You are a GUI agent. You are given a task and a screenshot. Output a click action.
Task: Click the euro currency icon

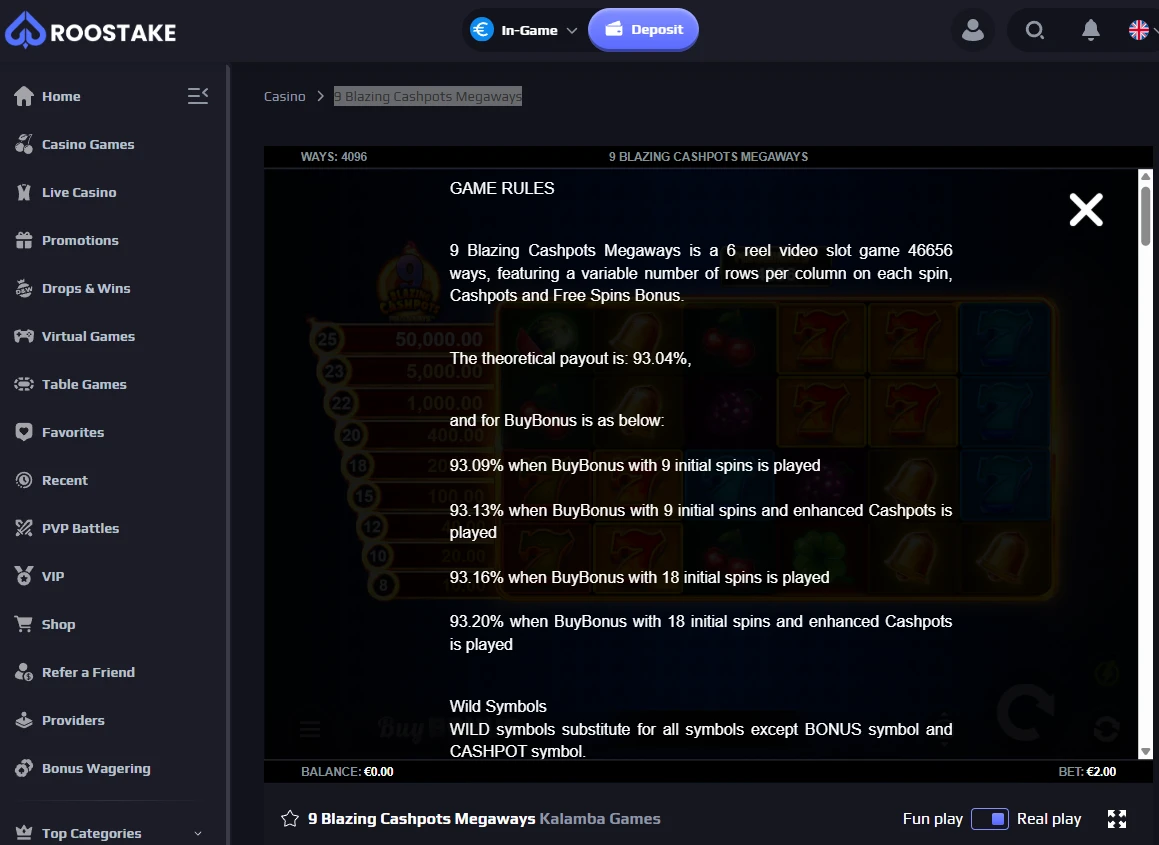[x=482, y=30]
